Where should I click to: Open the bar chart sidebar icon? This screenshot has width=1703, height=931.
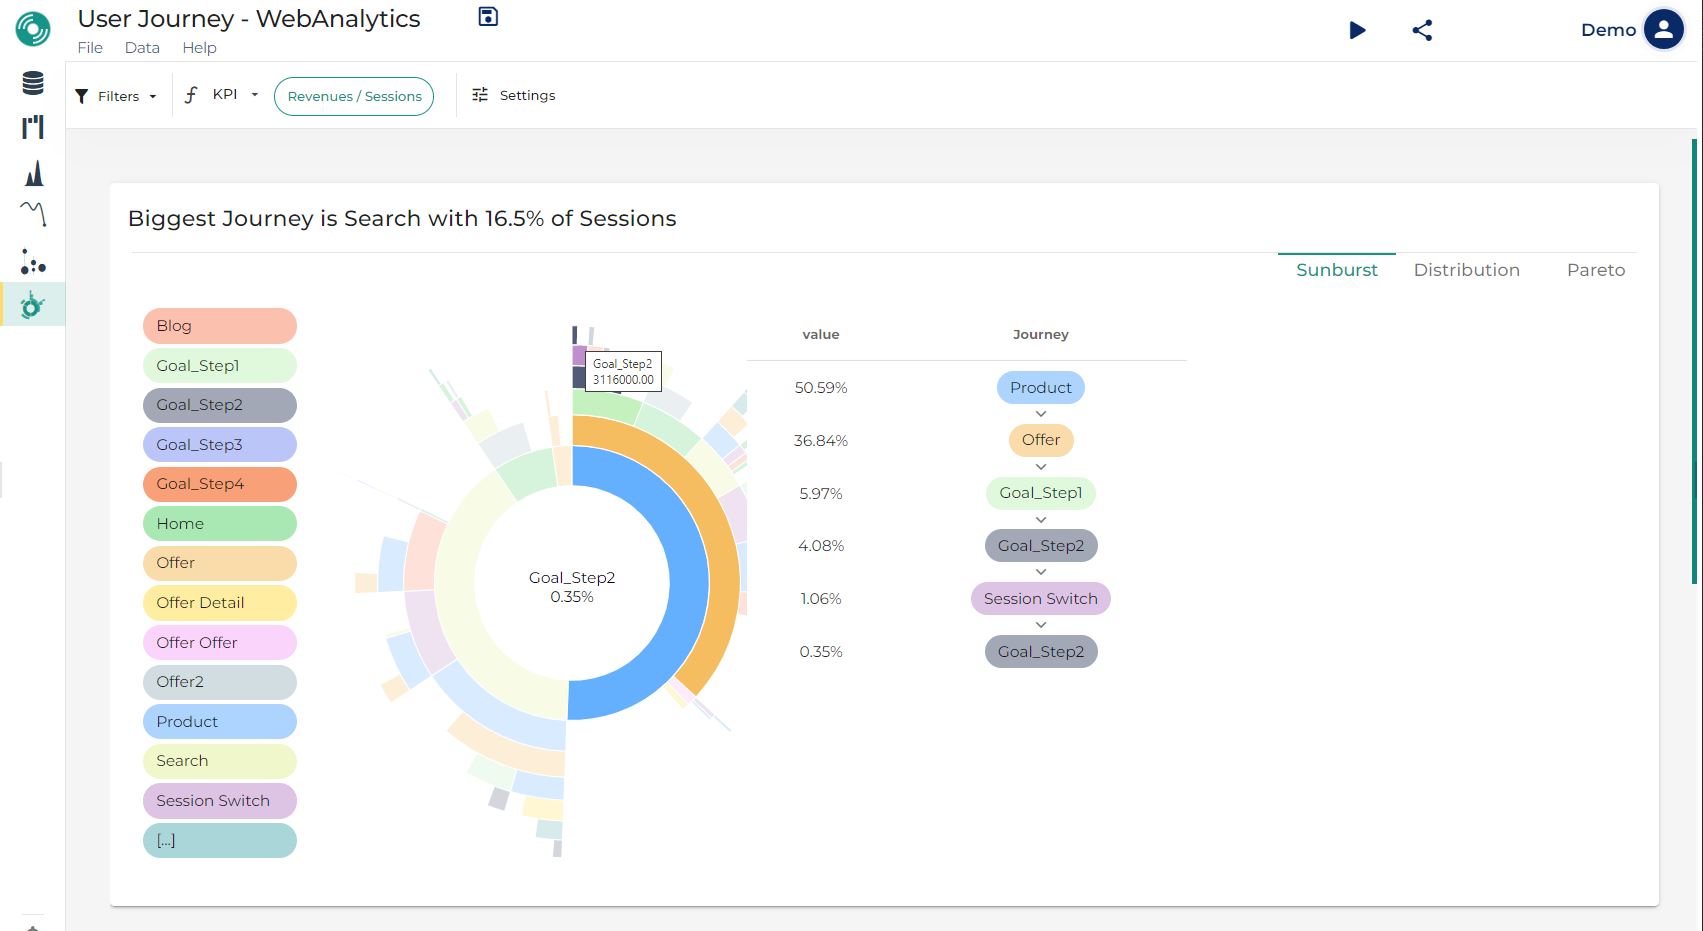[x=33, y=127]
